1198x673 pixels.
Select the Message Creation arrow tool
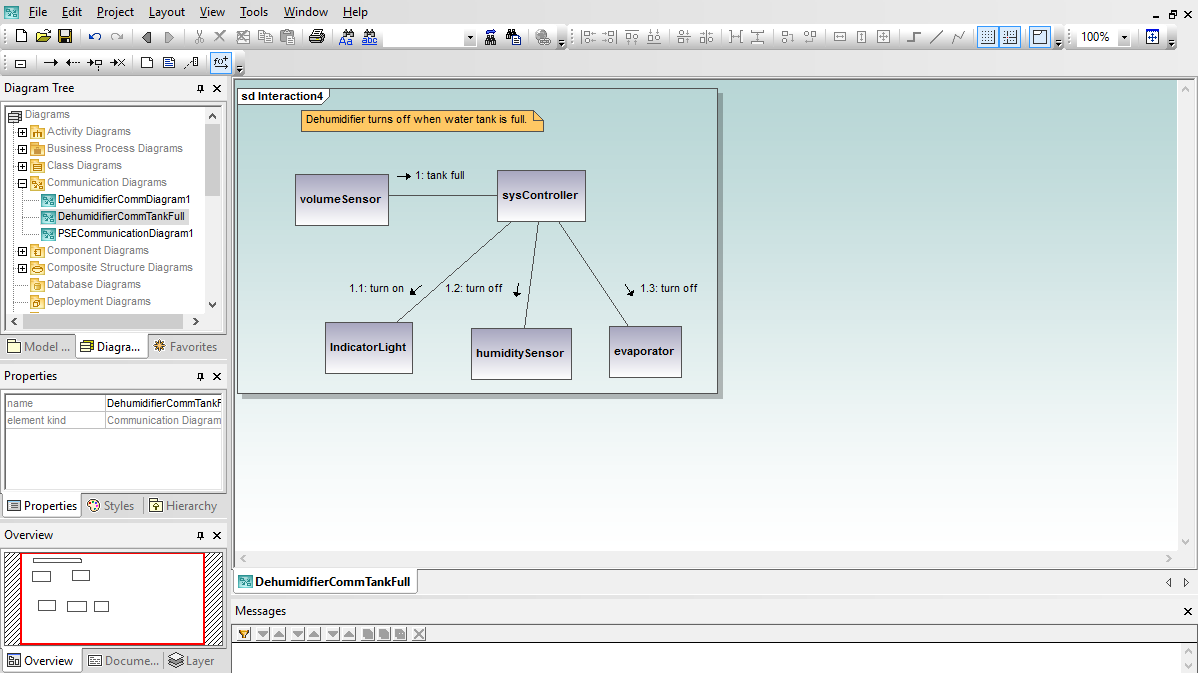[95, 63]
